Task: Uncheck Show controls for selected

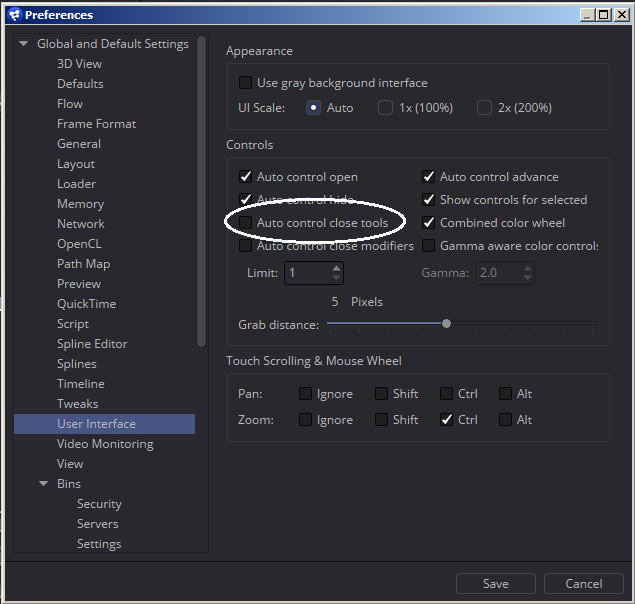Action: click(x=428, y=199)
